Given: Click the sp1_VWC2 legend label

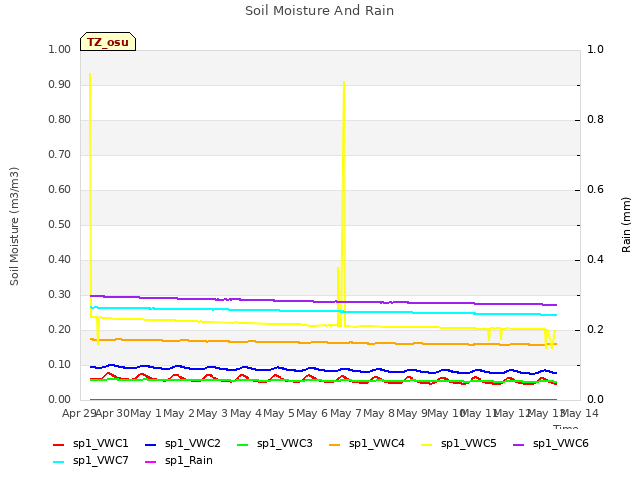Looking at the screenshot, I should pyautogui.click(x=193, y=444).
